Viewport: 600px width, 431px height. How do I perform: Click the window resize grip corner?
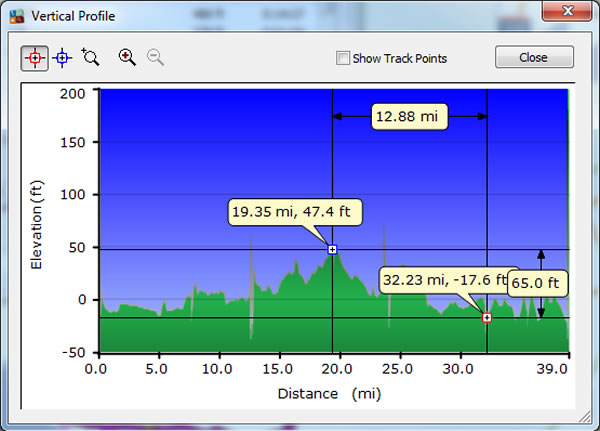(x=584, y=417)
